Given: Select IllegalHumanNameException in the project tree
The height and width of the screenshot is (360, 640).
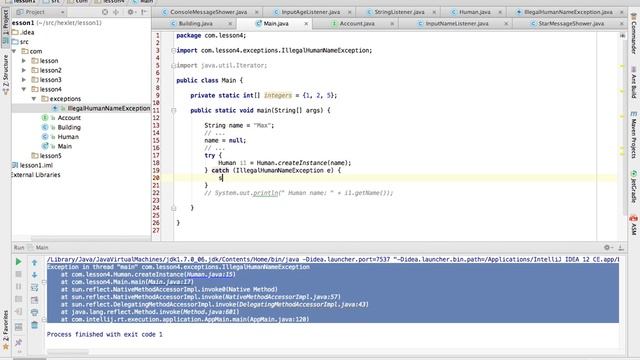Looking at the screenshot, I should click(x=109, y=108).
